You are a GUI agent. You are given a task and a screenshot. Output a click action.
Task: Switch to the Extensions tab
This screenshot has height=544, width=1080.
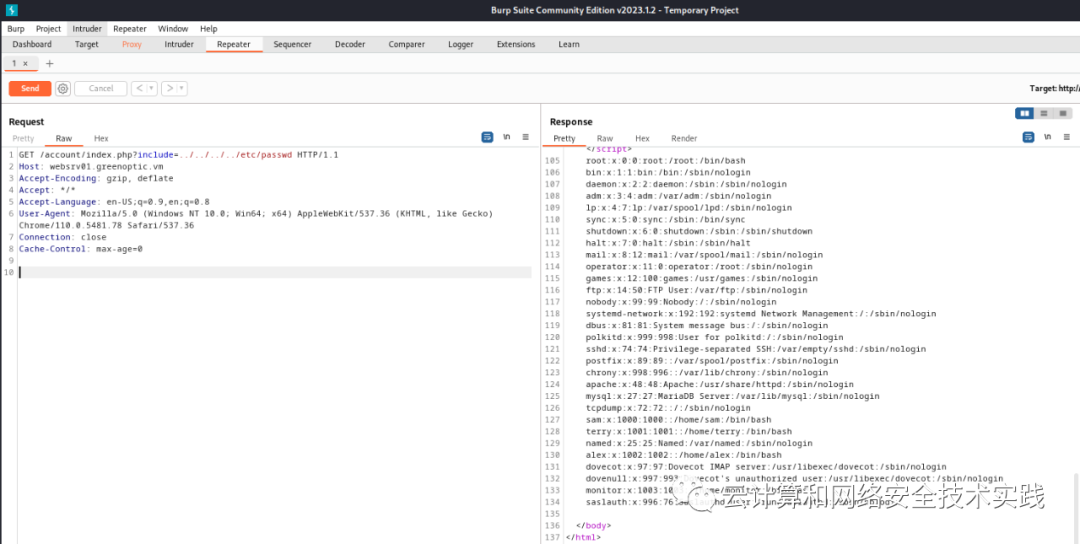(516, 44)
